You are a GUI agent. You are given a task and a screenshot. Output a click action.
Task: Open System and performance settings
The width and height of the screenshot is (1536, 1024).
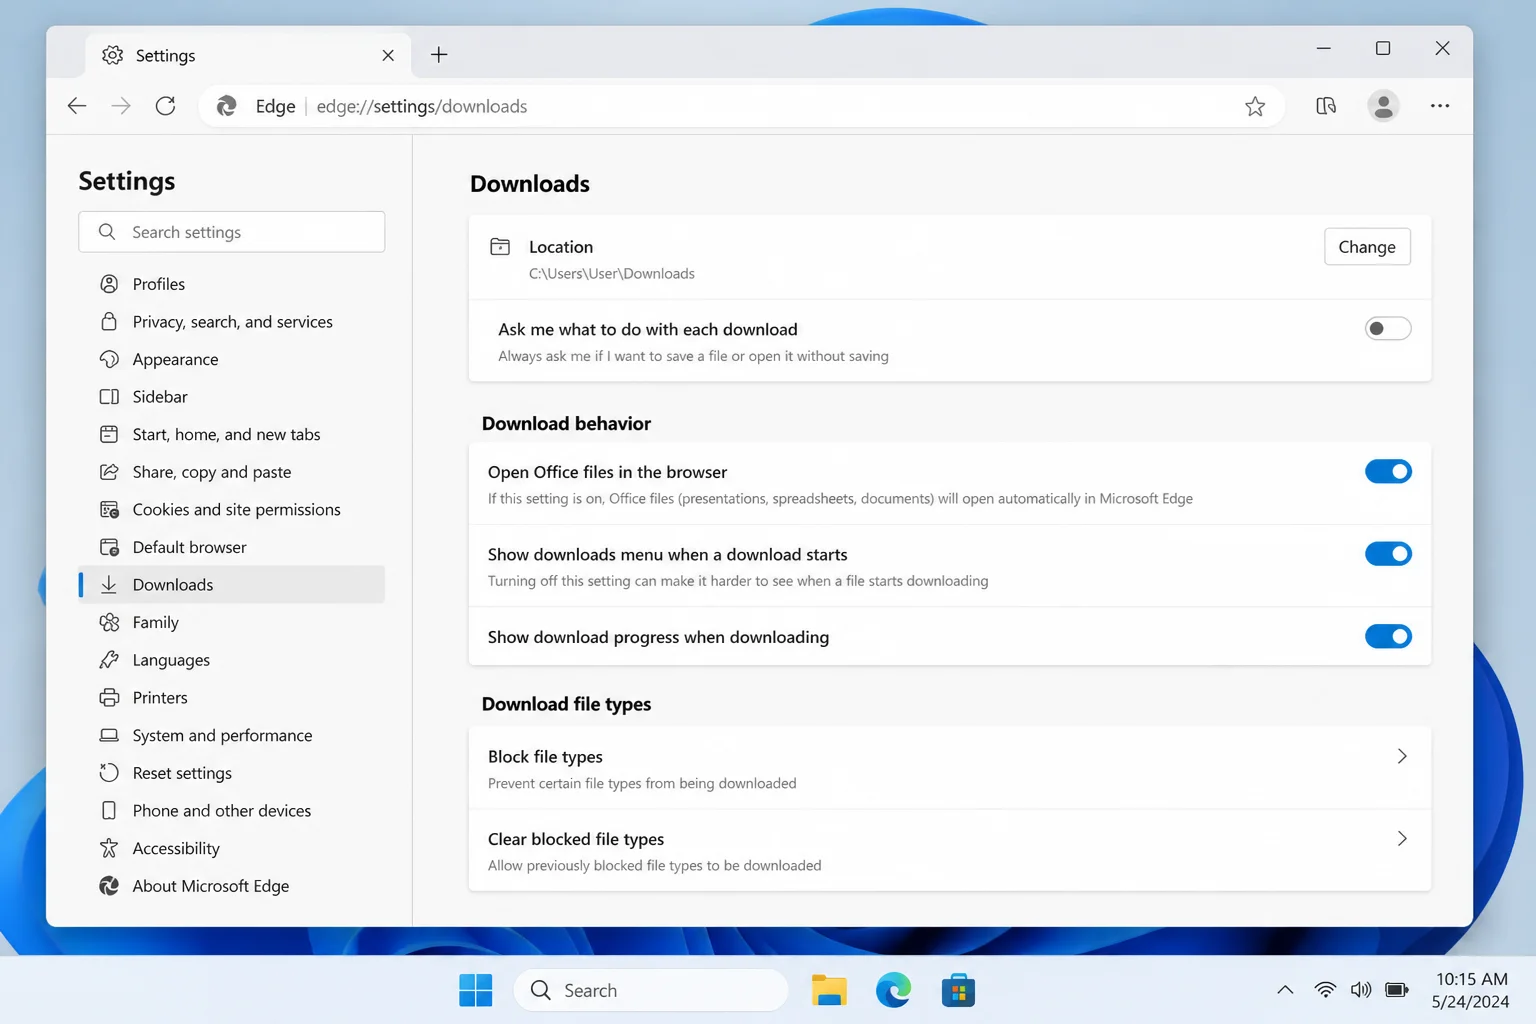click(x=232, y=735)
